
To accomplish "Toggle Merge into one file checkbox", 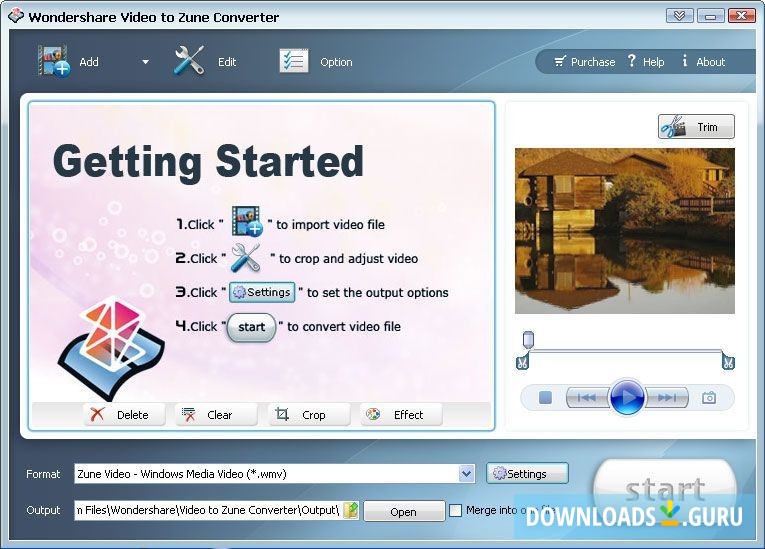I will pos(455,510).
